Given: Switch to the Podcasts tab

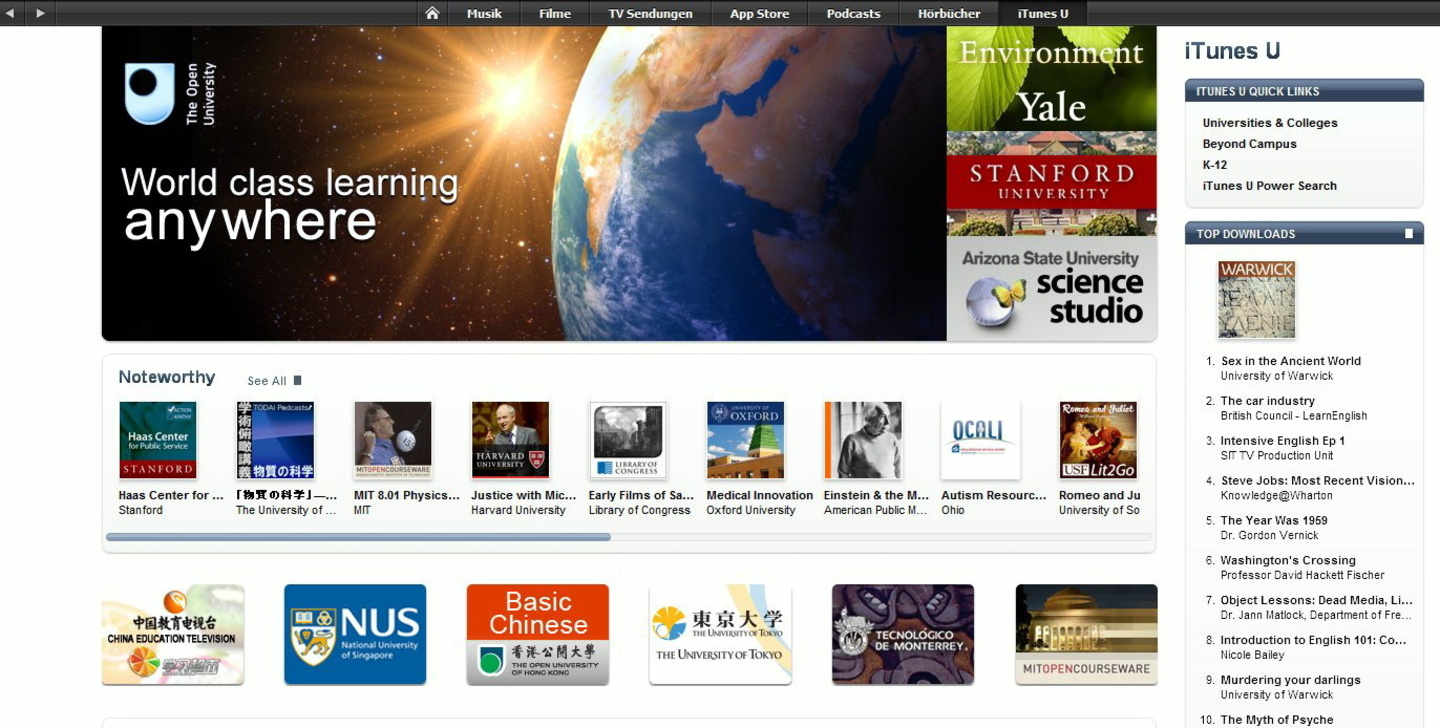Looking at the screenshot, I should (853, 13).
